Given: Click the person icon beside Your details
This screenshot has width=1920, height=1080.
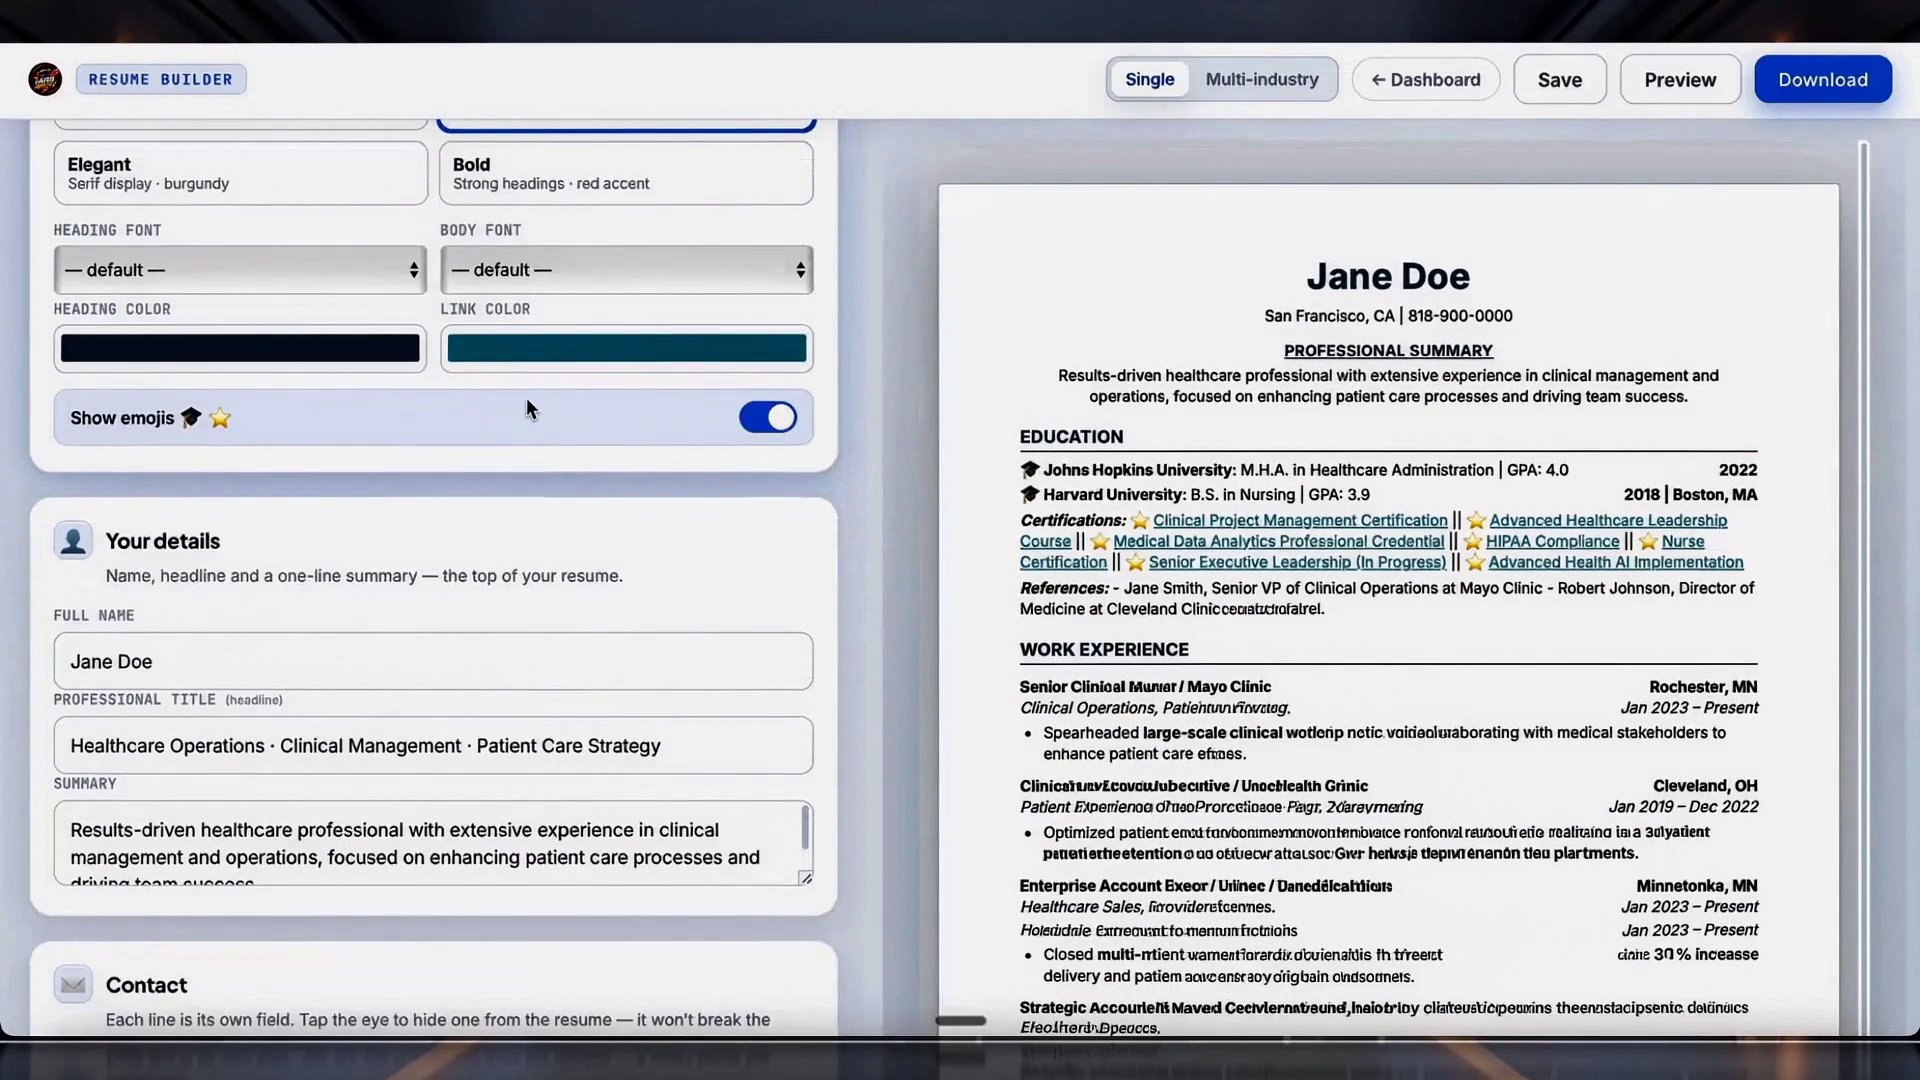Looking at the screenshot, I should click(73, 541).
